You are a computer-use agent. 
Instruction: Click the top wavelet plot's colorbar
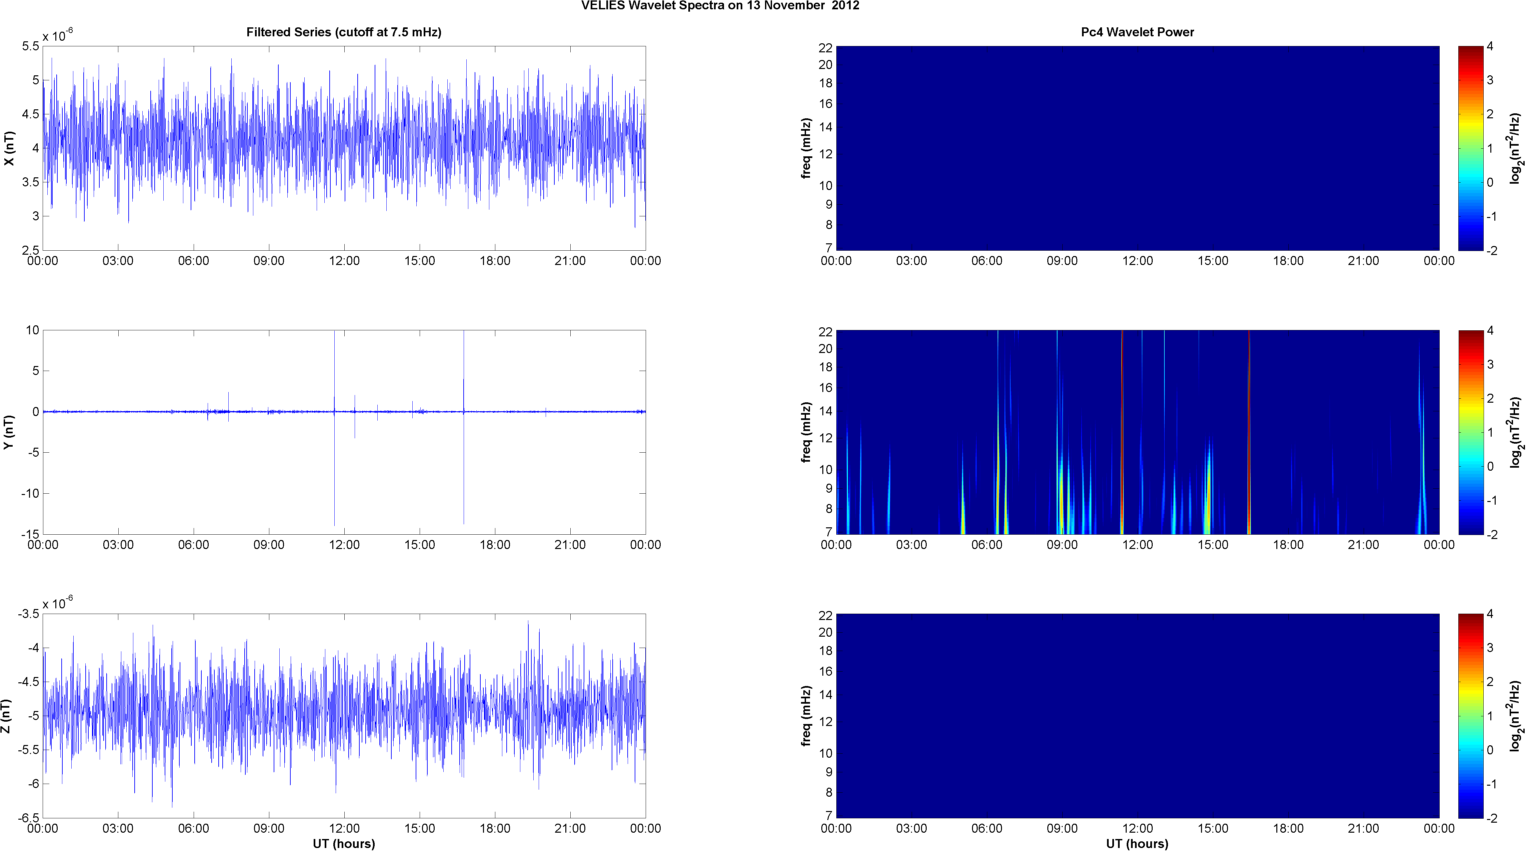click(x=1470, y=148)
